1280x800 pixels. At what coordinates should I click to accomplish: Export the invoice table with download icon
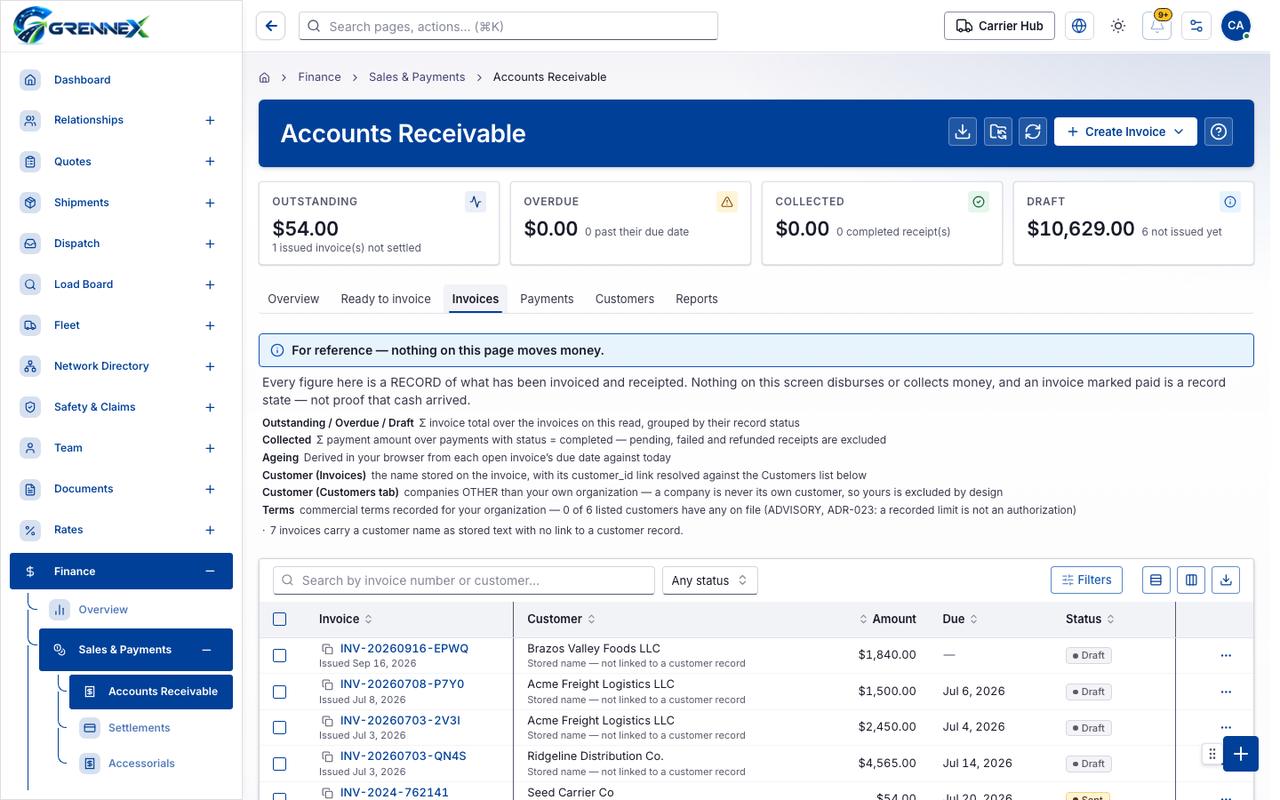pos(1226,580)
